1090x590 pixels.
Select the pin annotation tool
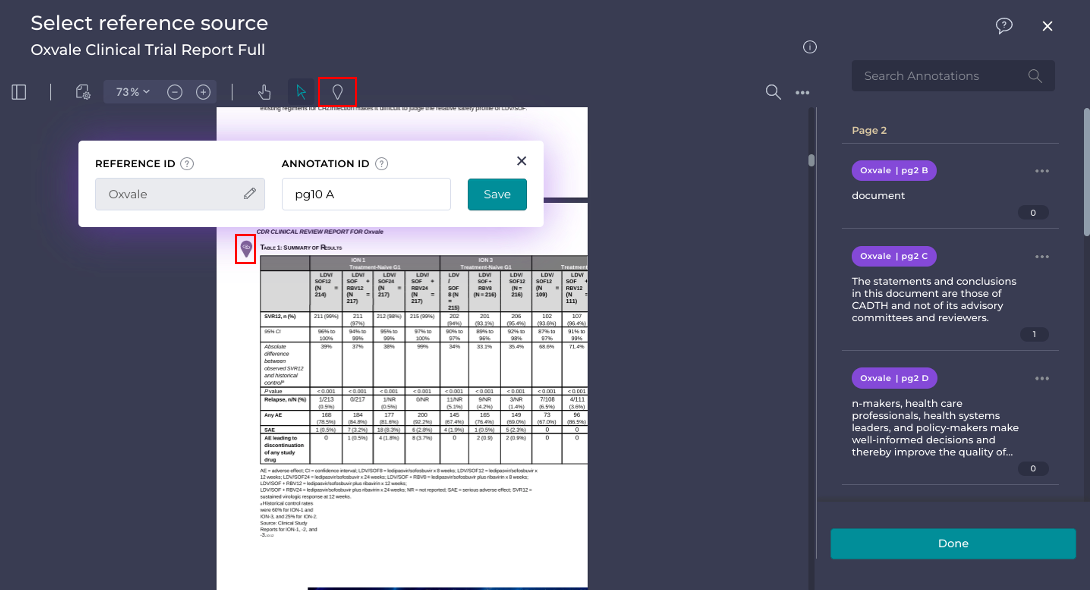pos(337,92)
